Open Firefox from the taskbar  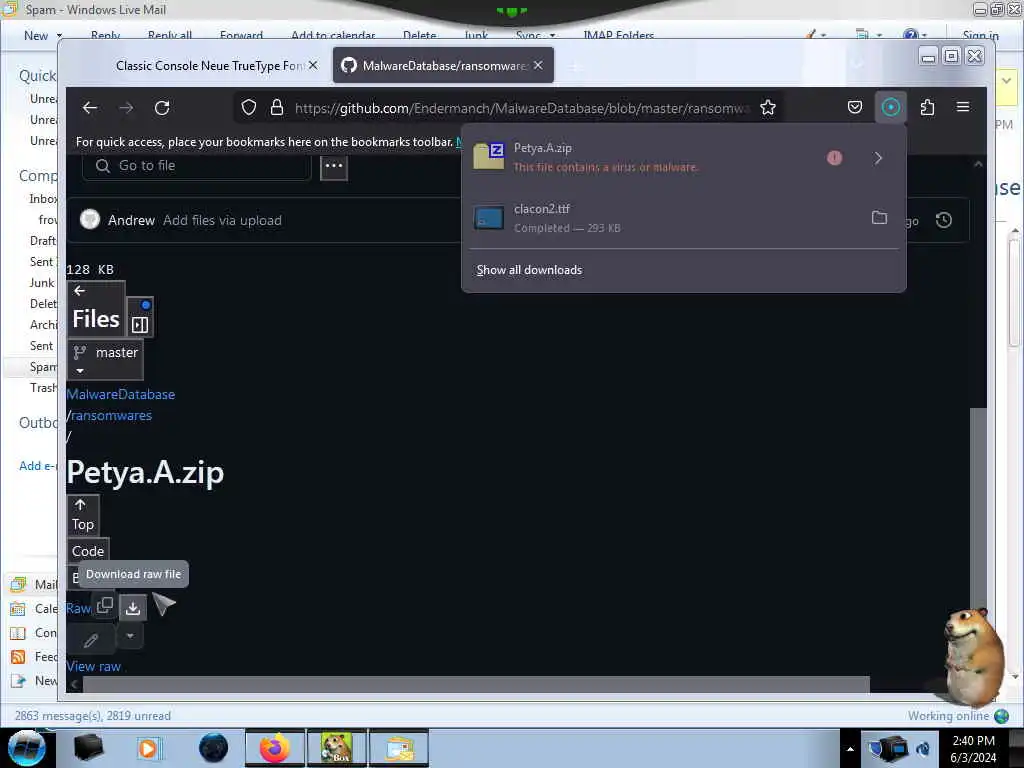(274, 748)
